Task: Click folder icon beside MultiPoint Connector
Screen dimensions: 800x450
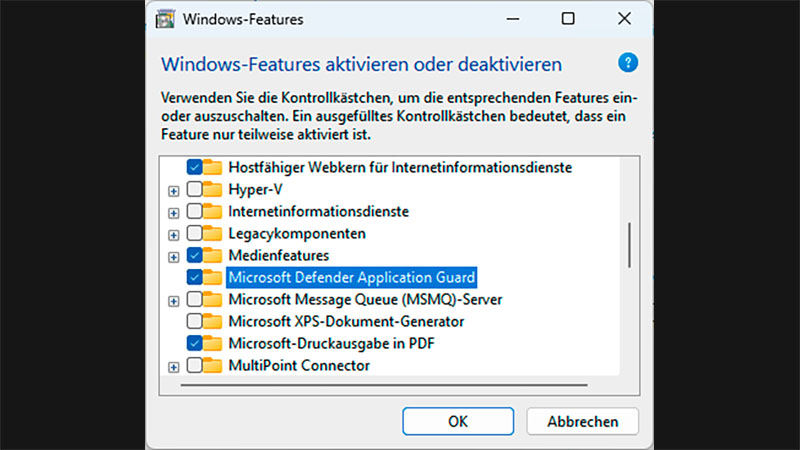Action: coord(213,365)
